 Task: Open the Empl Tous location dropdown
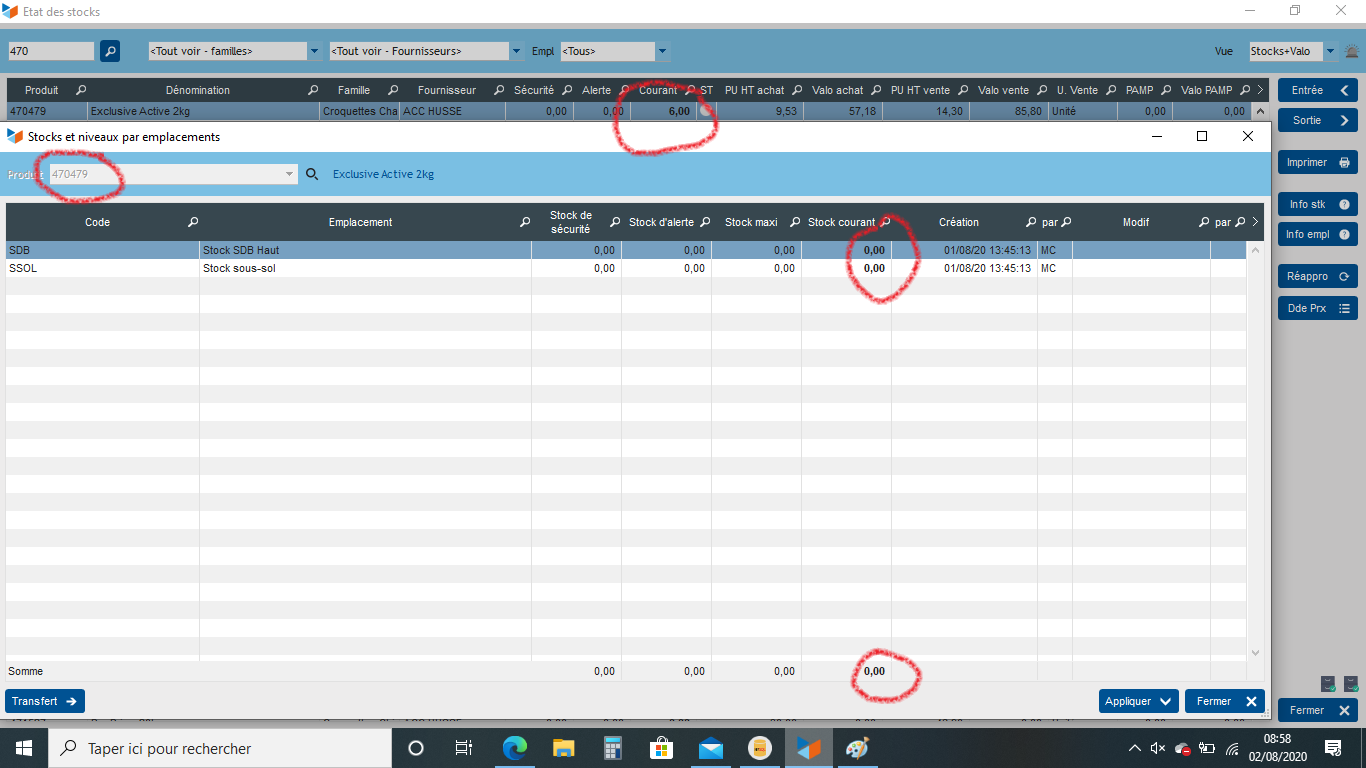tap(662, 51)
